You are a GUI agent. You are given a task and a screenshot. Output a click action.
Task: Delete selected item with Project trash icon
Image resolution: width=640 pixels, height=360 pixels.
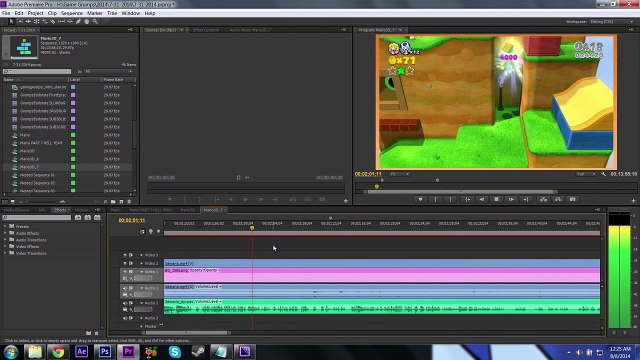pyautogui.click(x=129, y=202)
